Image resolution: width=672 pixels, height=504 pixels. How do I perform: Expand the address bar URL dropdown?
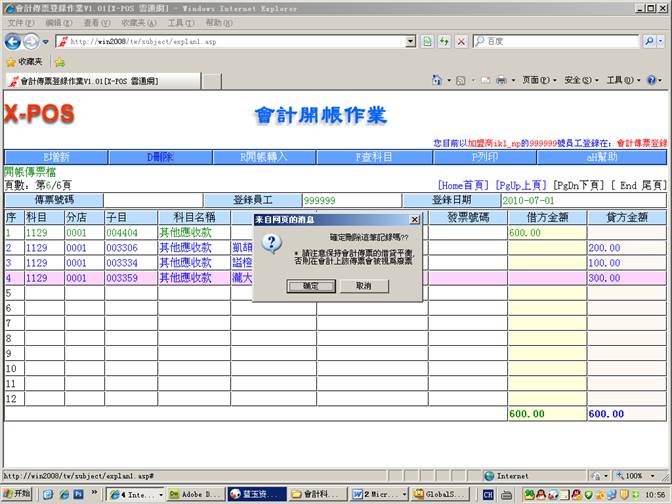click(x=409, y=41)
